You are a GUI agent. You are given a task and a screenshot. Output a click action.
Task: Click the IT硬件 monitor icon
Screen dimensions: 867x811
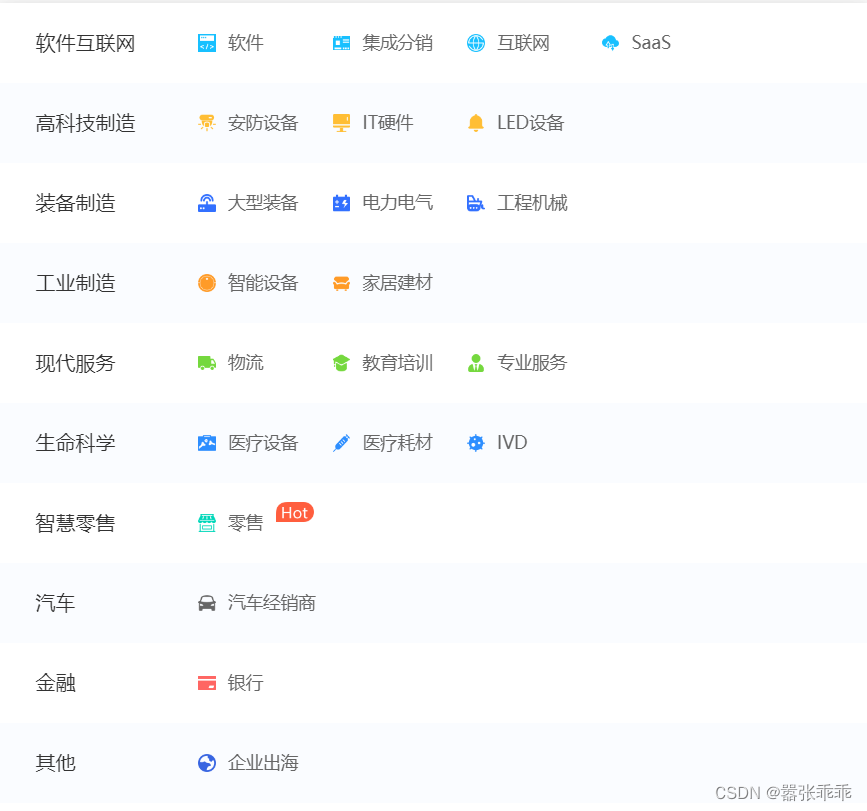[x=341, y=123]
